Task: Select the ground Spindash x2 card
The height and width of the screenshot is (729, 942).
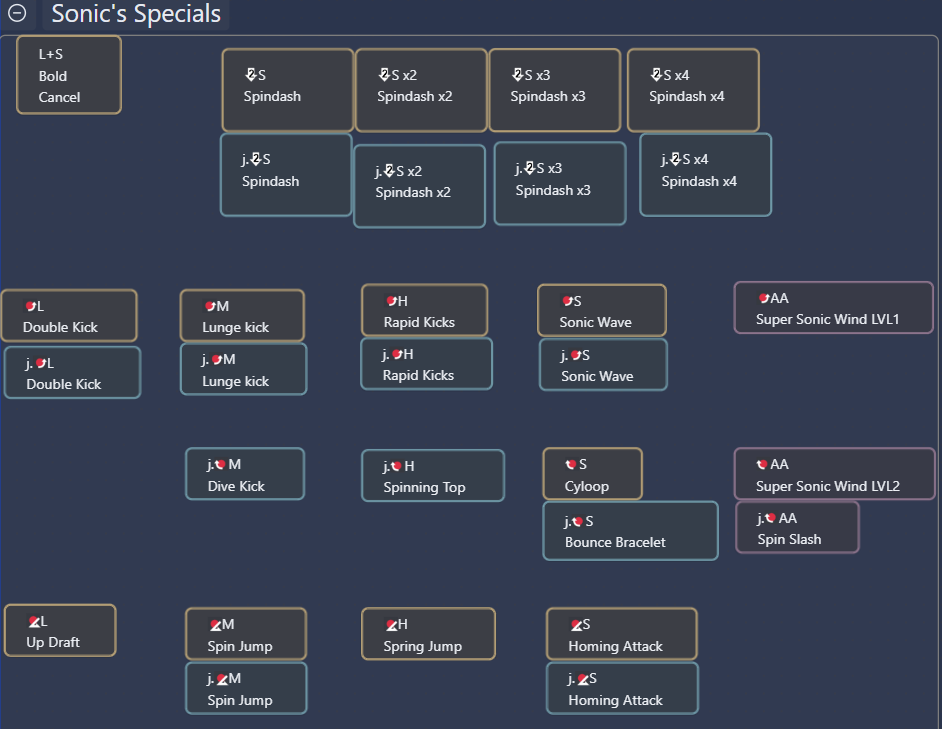Action: click(421, 90)
